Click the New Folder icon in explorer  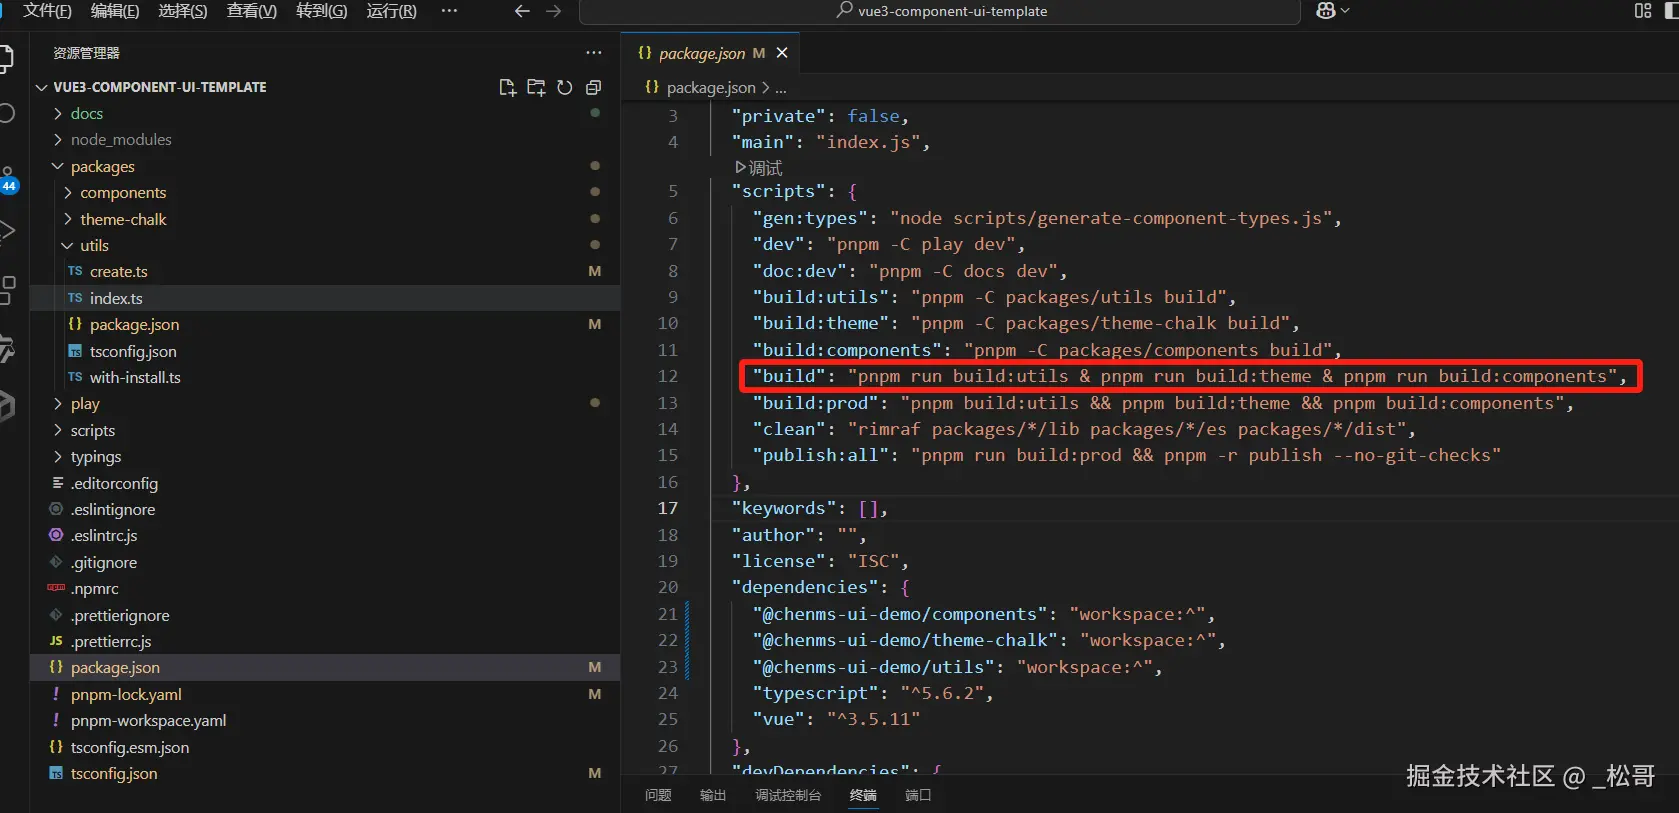[x=536, y=88]
